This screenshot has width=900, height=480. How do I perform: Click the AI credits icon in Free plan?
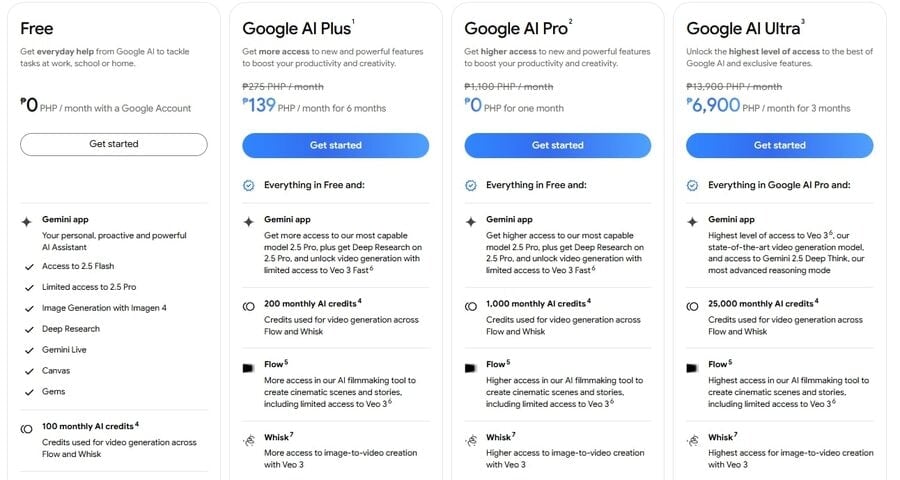(27, 427)
